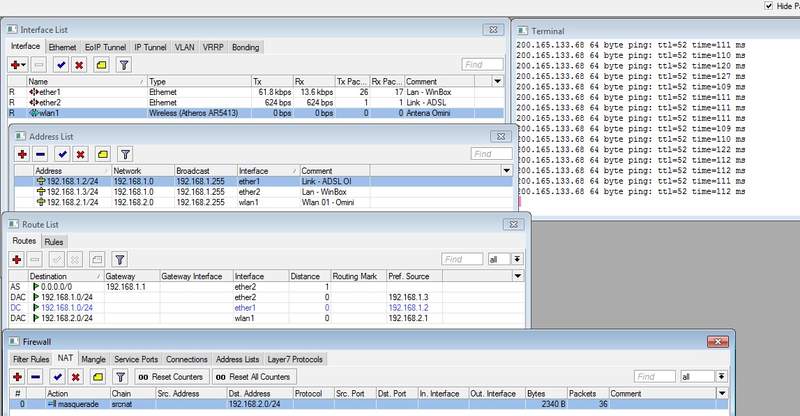Click the yellow comment icon in Firewall
This screenshot has width=800, height=416.
pos(98,377)
